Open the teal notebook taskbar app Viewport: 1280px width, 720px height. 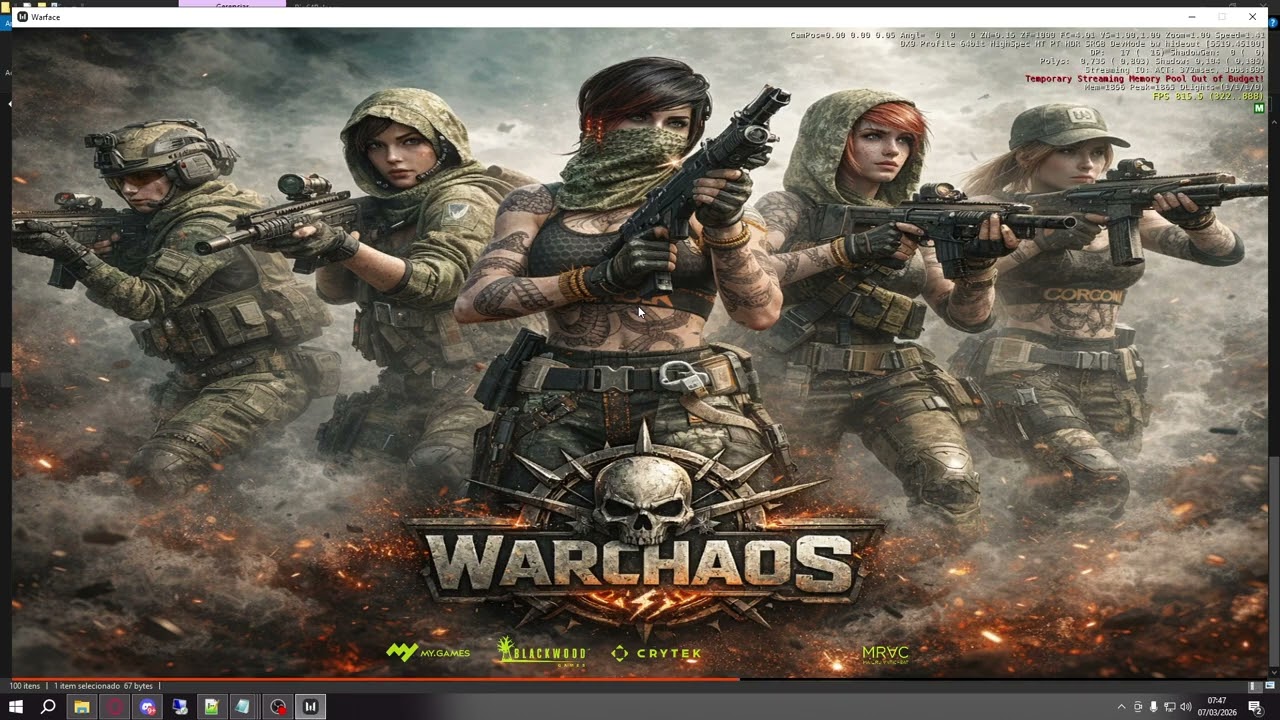click(243, 707)
